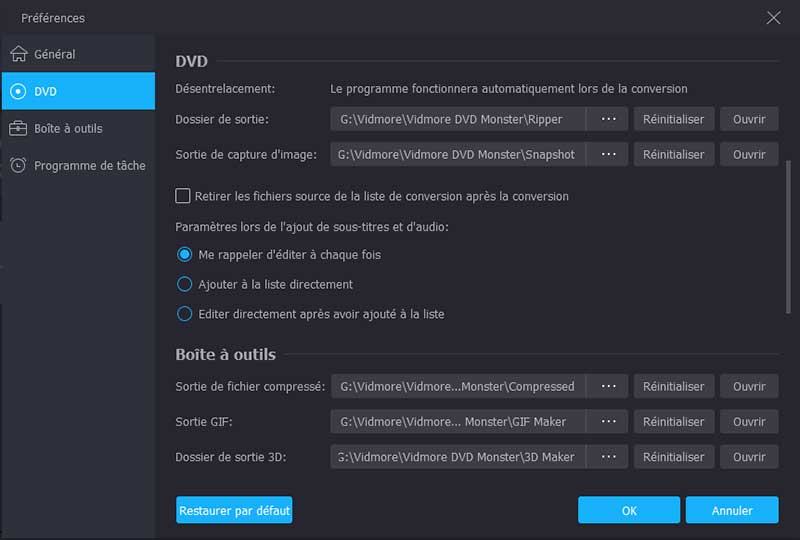Screen dimensions: 800x540
Task: Select Ajouter à la liste directement option
Action: pos(184,284)
